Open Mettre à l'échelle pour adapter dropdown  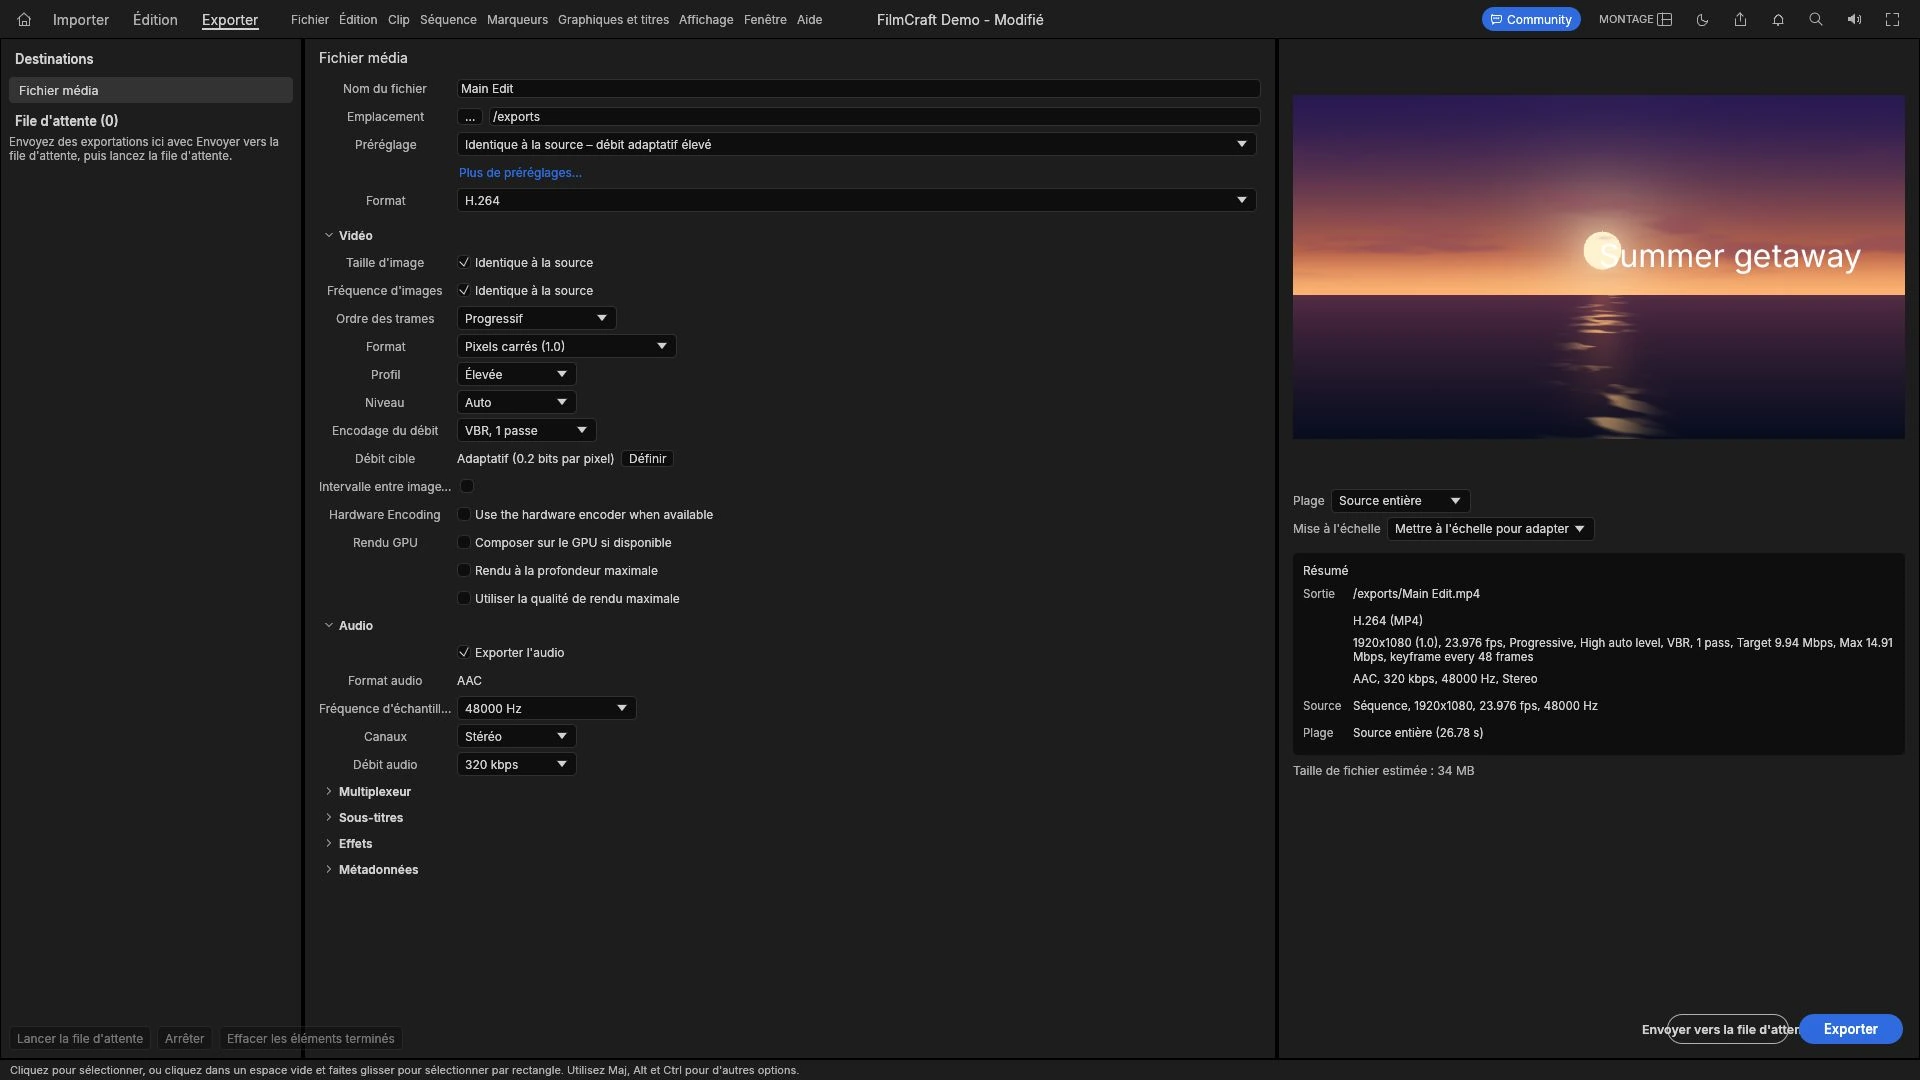[x=1491, y=529]
